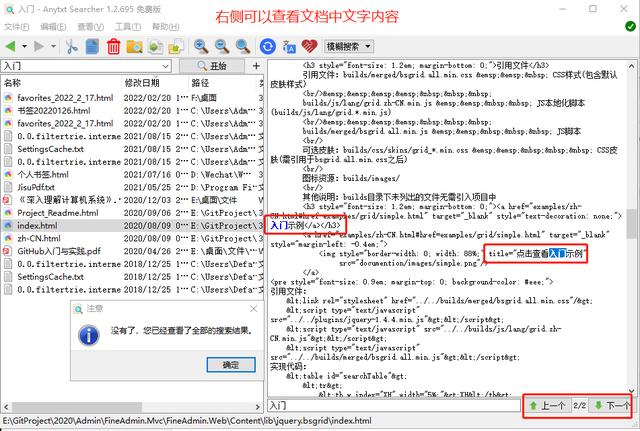Click the main search keyword field

tap(81, 66)
